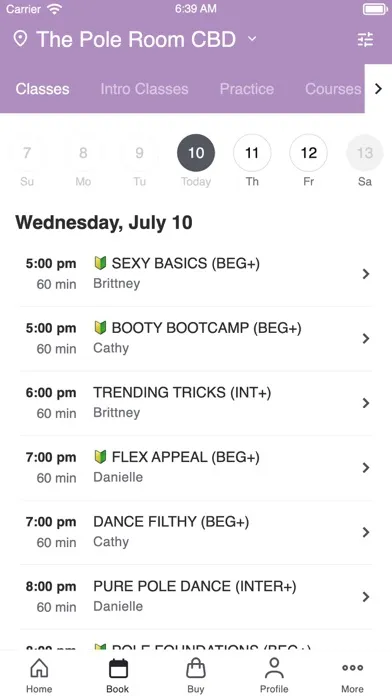Select Saturday 13 date
The image size is (392, 696).
(365, 153)
